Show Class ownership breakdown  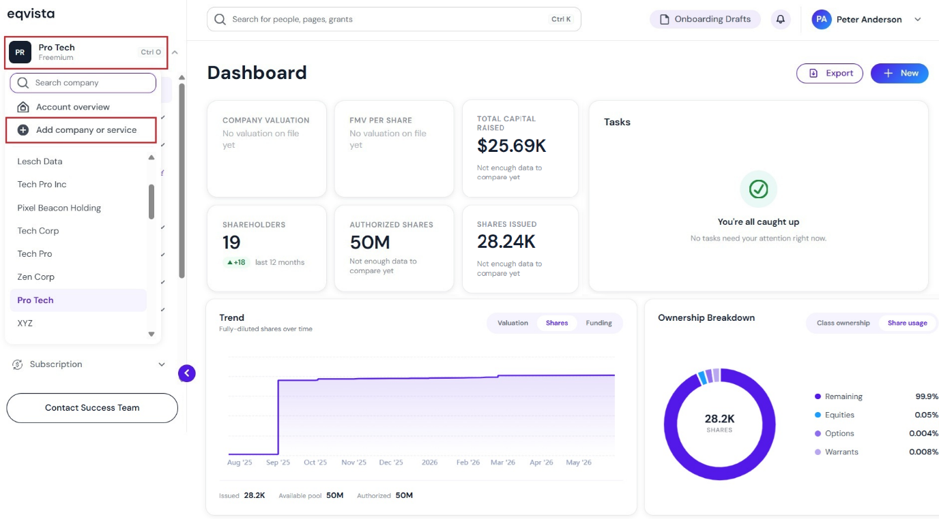[x=843, y=323]
